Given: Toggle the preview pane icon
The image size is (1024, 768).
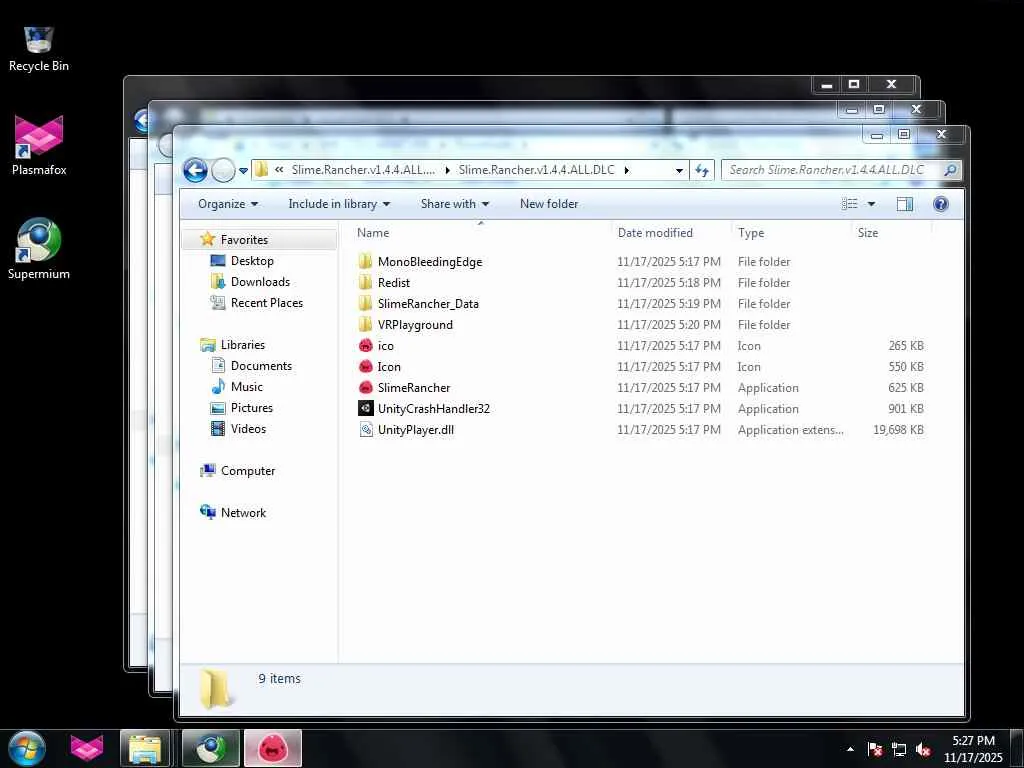Looking at the screenshot, I should click(904, 204).
